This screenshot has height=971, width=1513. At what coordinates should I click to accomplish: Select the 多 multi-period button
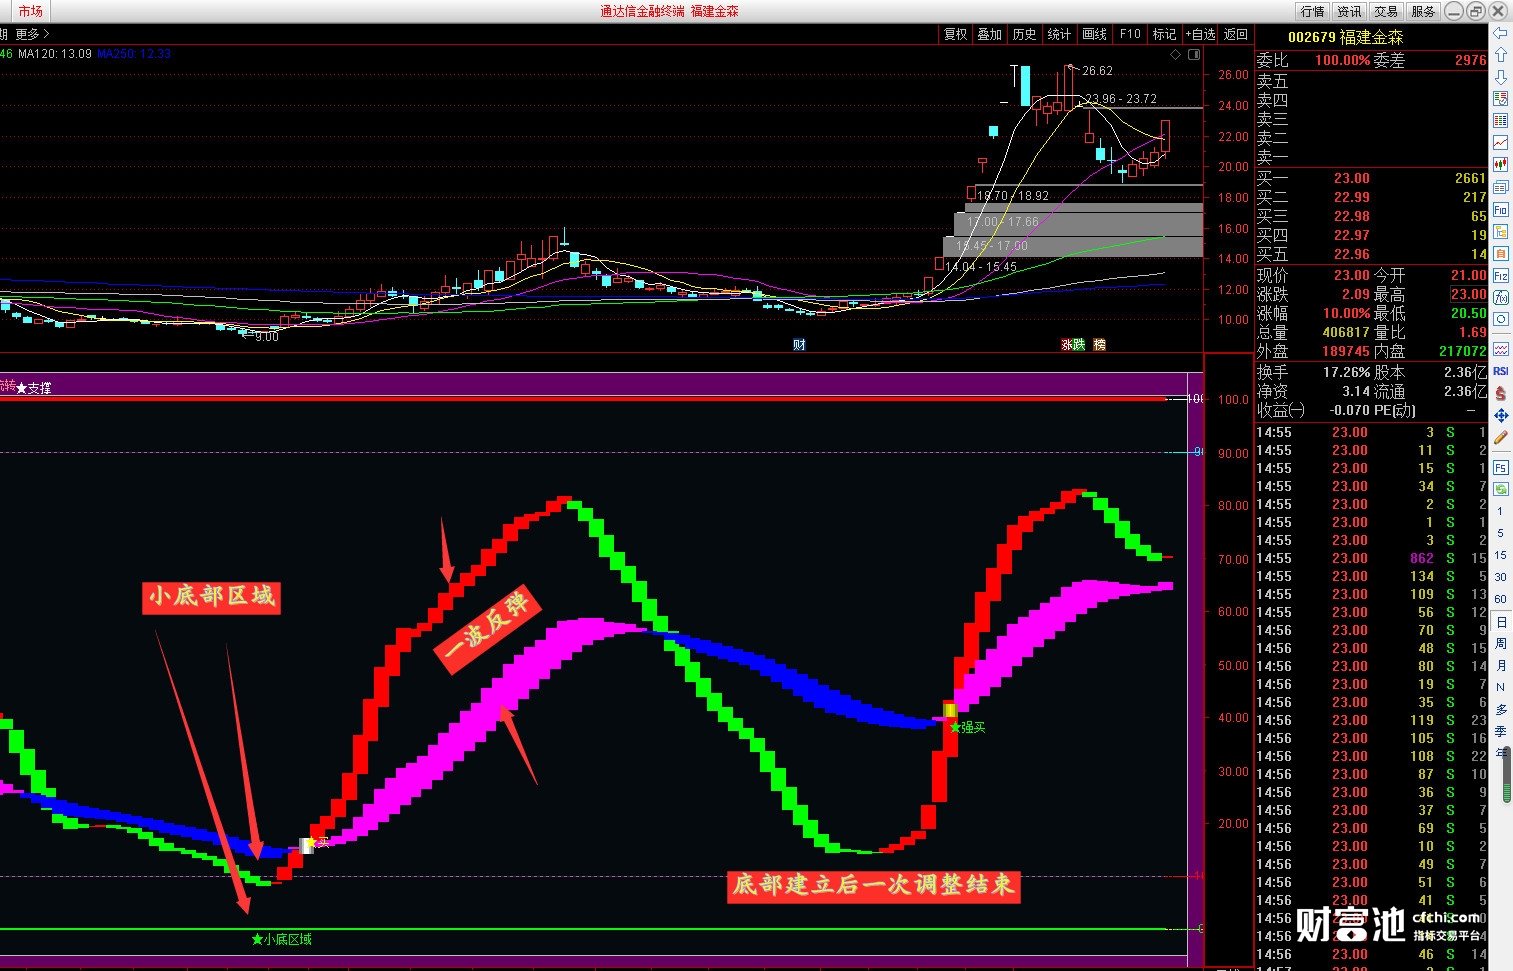pyautogui.click(x=1500, y=709)
